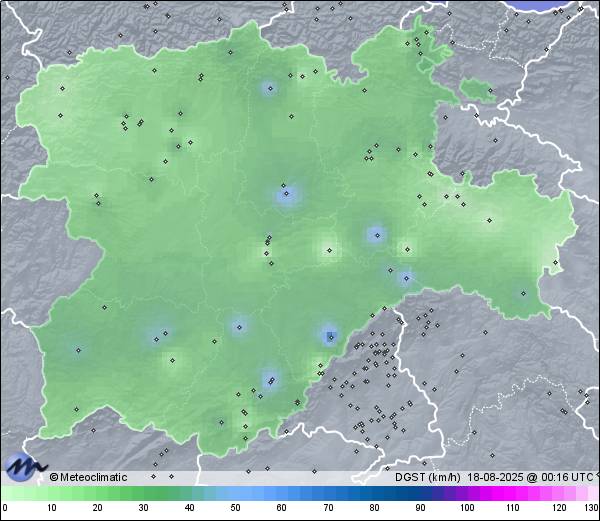Click the 80 value on the scale
Image resolution: width=600 pixels, height=521 pixels.
click(374, 508)
